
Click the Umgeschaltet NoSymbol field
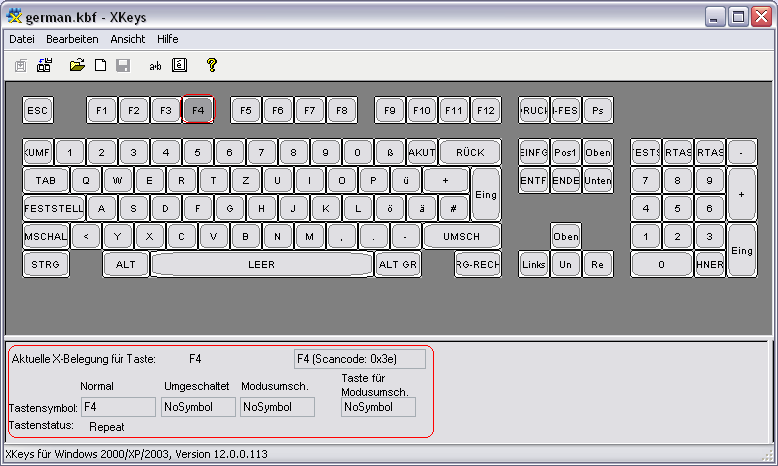pyautogui.click(x=198, y=407)
